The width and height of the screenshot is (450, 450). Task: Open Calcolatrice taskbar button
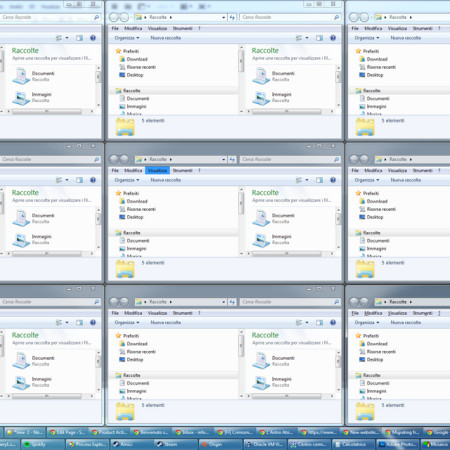pyautogui.click(x=354, y=444)
